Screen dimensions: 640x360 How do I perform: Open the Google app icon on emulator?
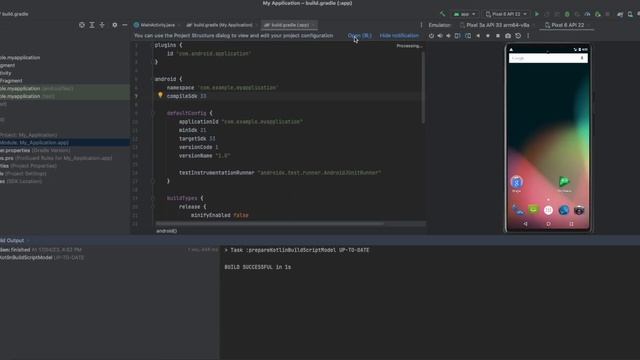click(517, 182)
